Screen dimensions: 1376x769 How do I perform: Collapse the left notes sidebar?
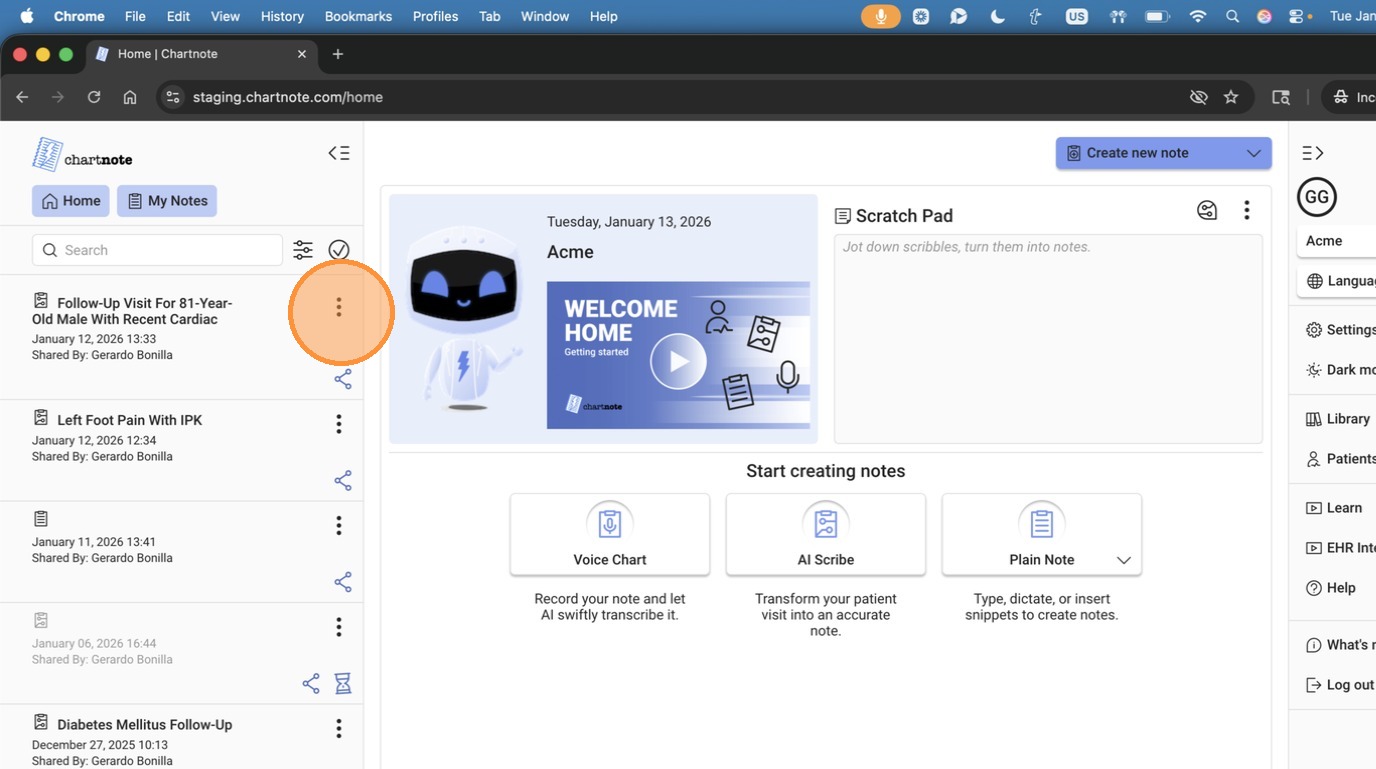pyautogui.click(x=339, y=153)
